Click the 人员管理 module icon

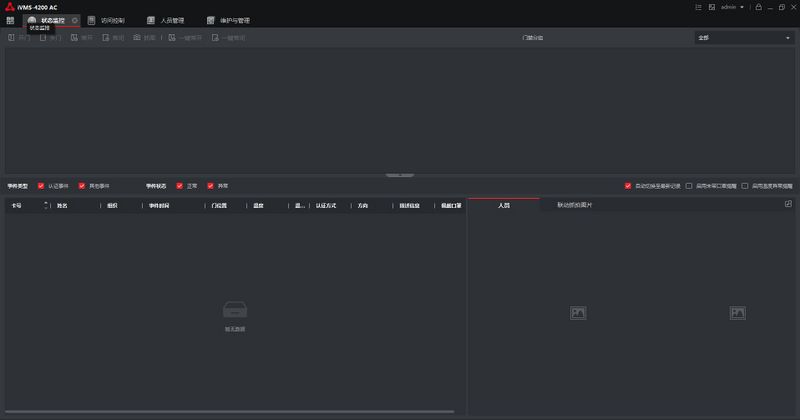[x=151, y=20]
